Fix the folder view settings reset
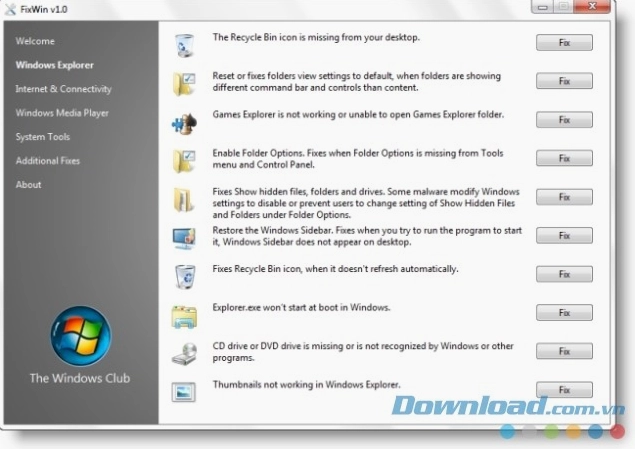 pos(564,81)
